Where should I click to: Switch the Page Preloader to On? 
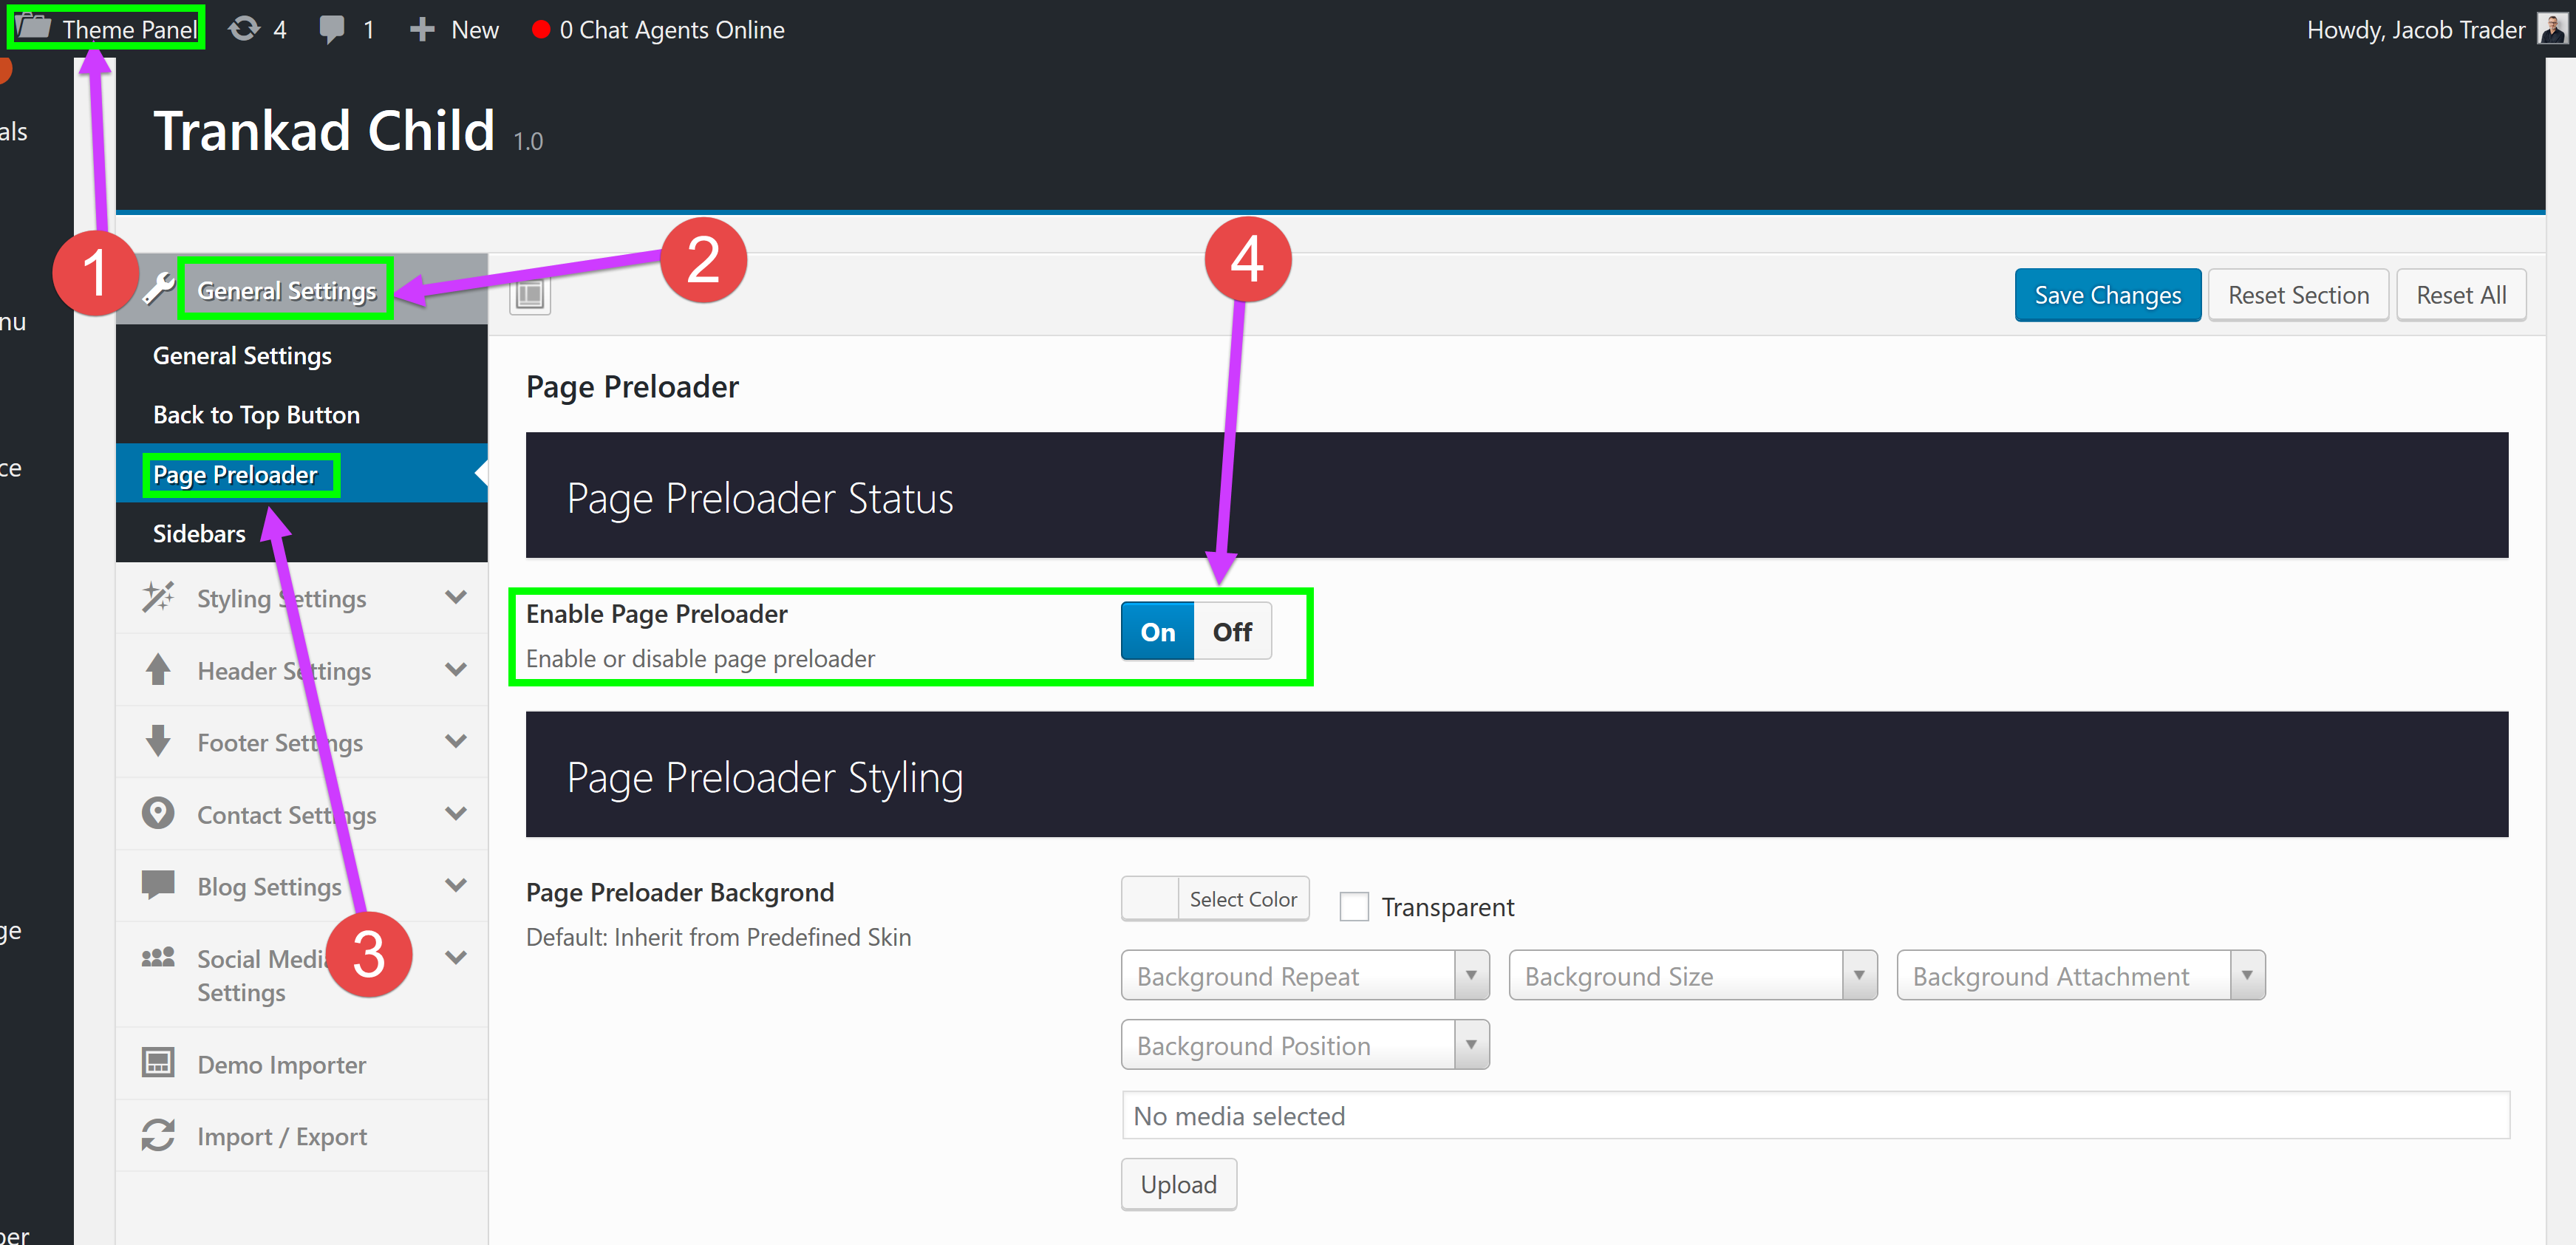tap(1157, 632)
